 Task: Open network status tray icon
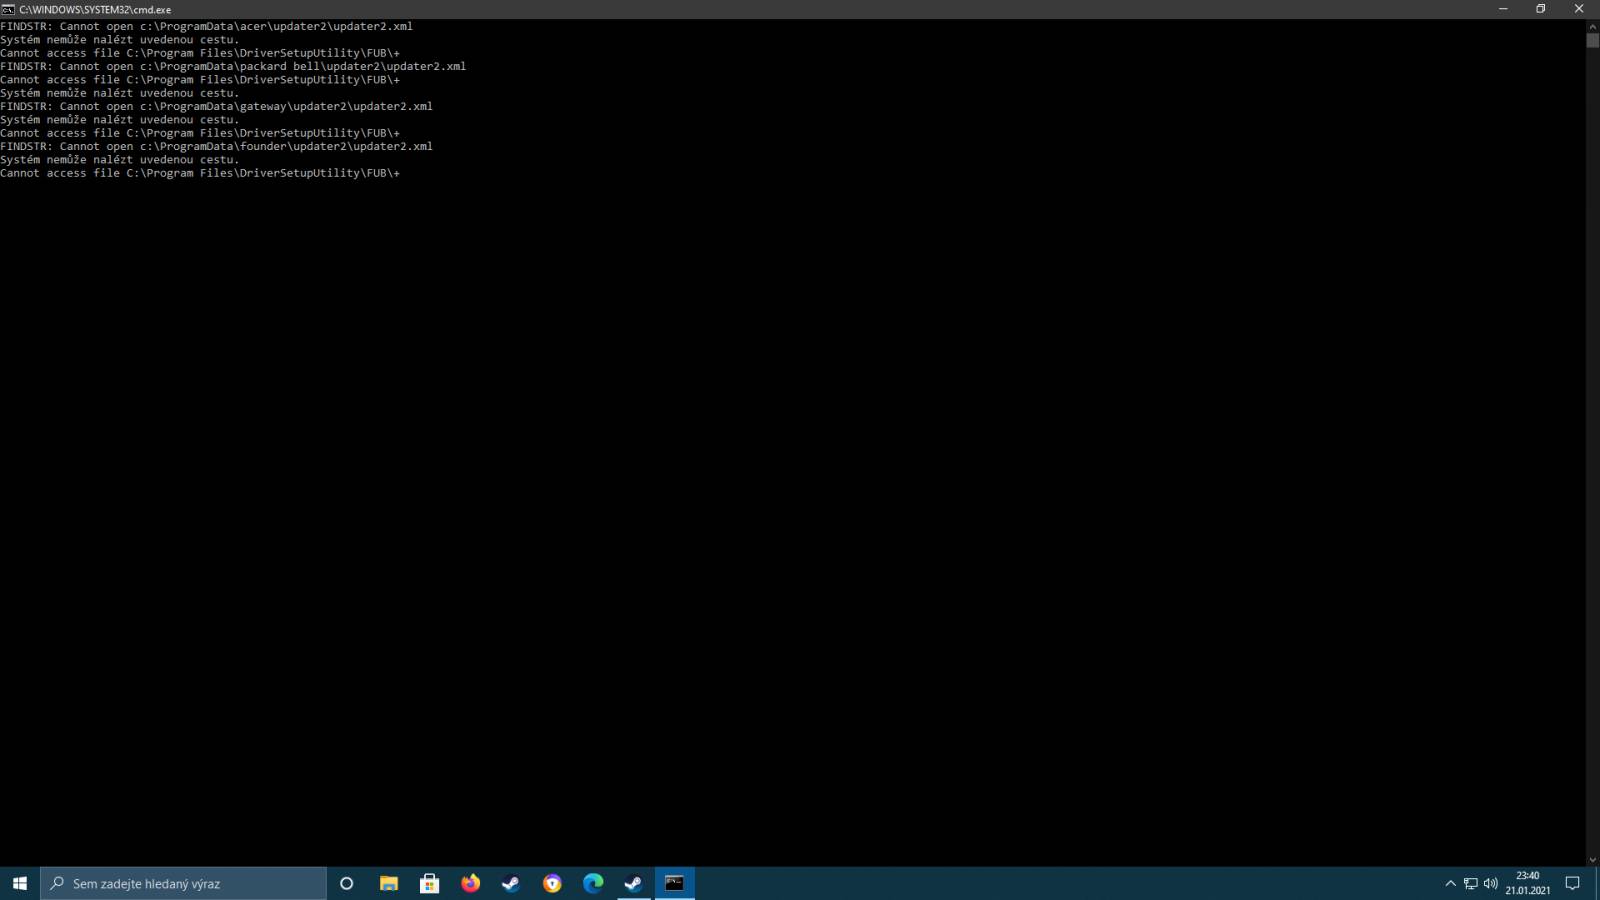pyautogui.click(x=1471, y=883)
